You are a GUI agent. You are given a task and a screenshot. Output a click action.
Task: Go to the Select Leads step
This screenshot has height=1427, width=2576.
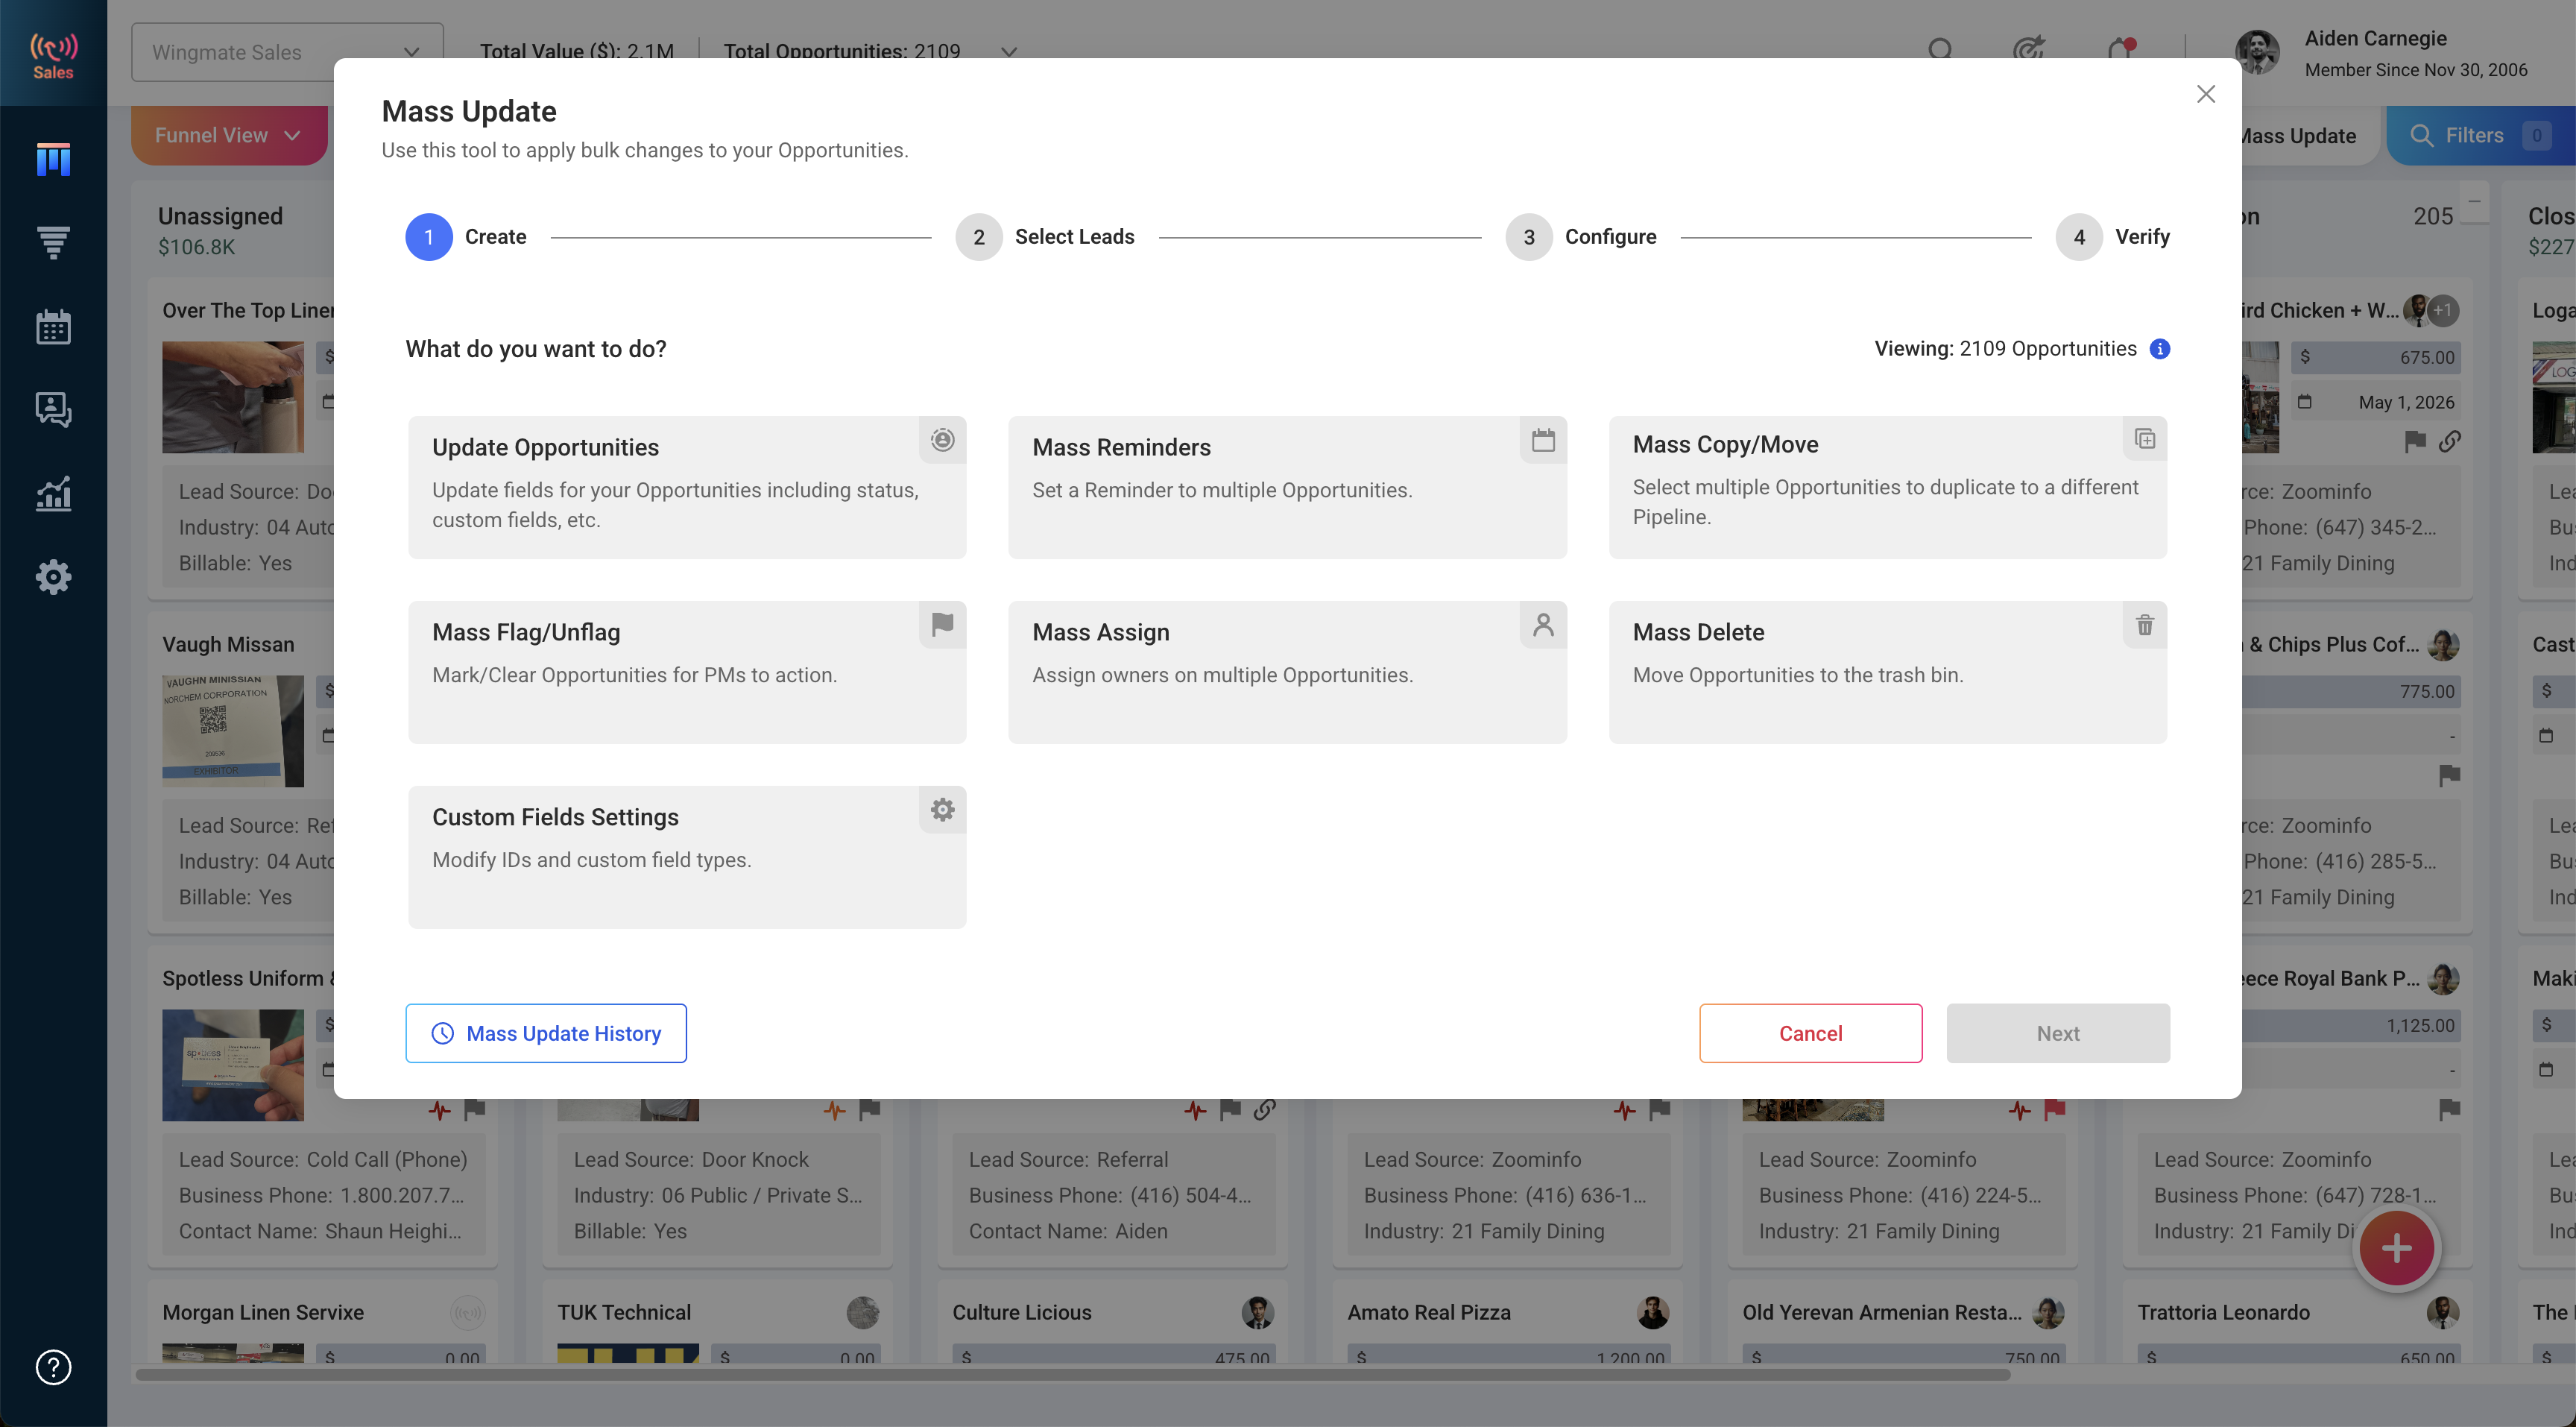click(1044, 237)
